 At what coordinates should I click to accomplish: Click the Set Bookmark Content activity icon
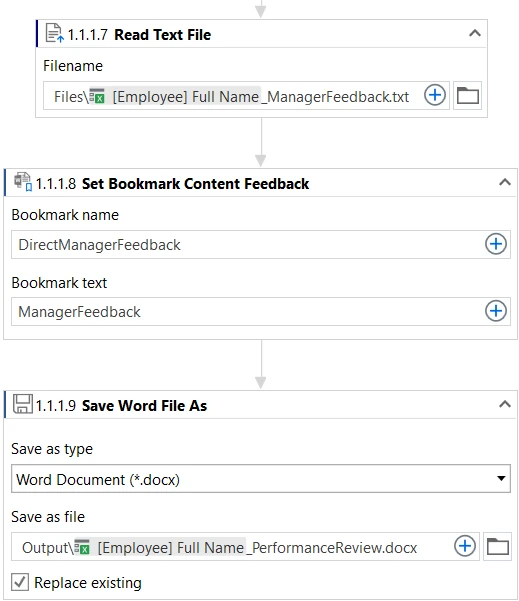(x=23, y=182)
